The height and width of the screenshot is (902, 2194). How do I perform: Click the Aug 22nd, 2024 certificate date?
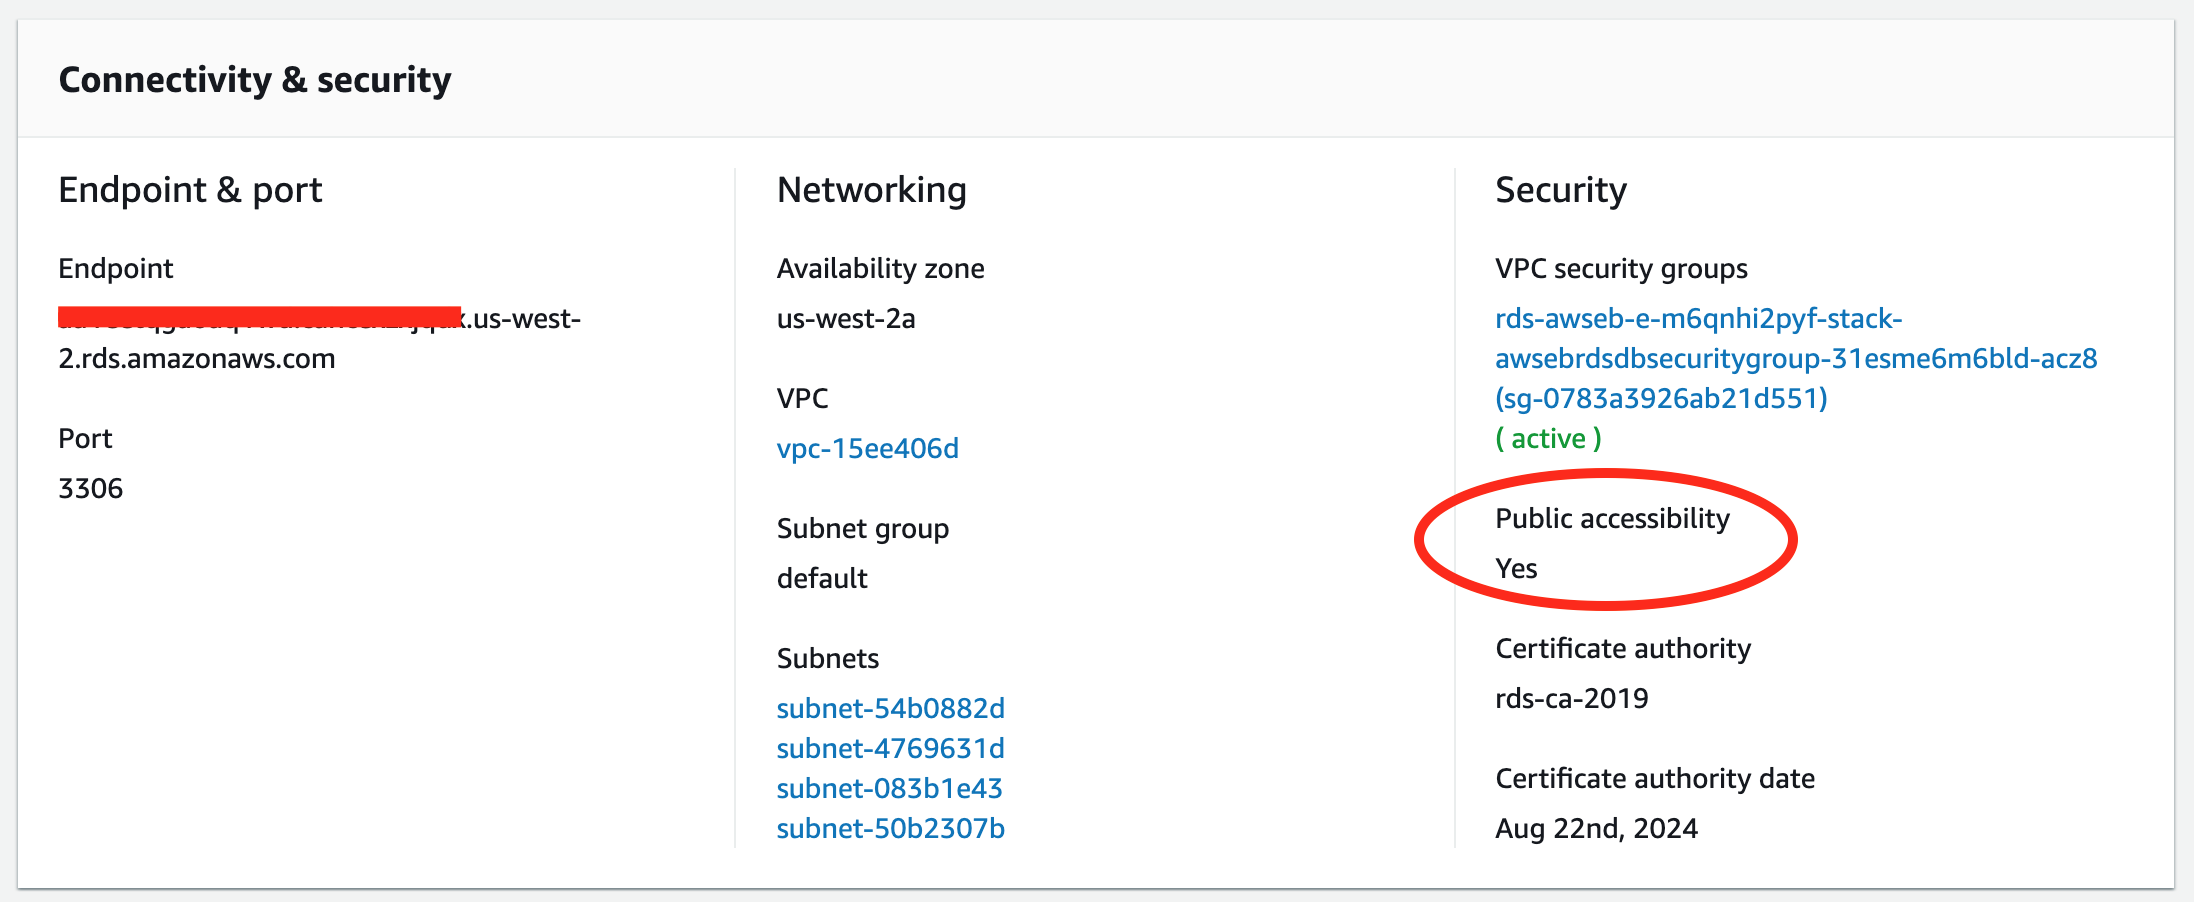coord(1596,828)
